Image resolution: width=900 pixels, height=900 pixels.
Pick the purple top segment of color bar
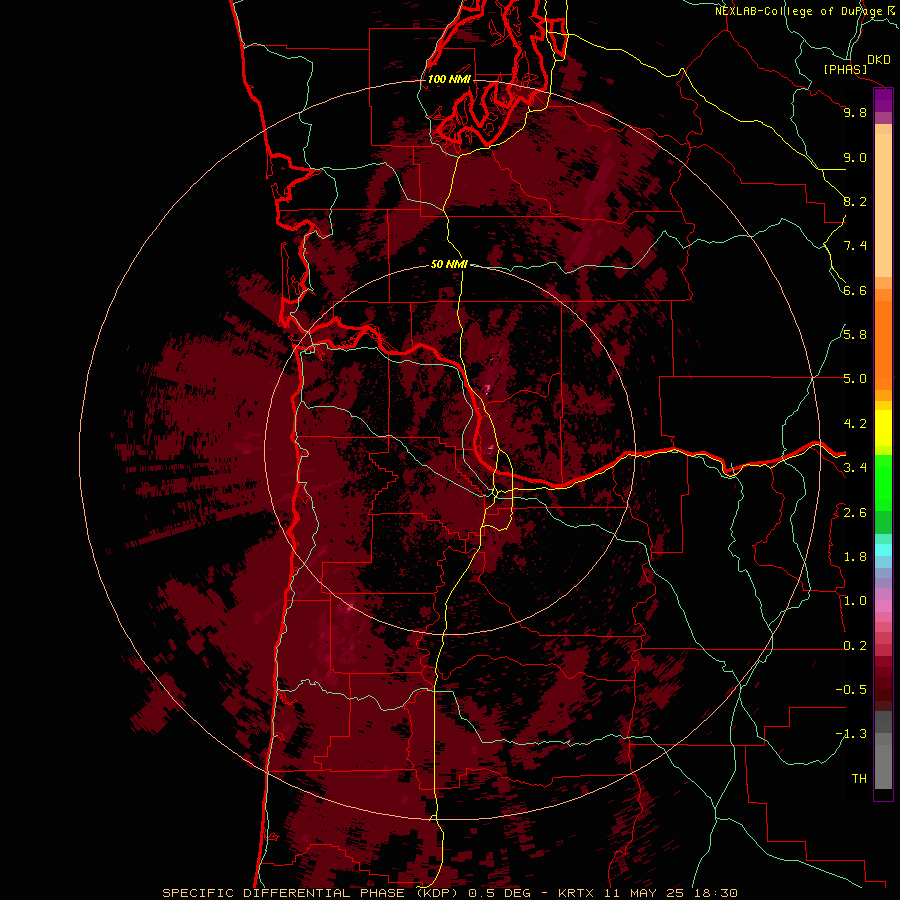click(x=883, y=100)
